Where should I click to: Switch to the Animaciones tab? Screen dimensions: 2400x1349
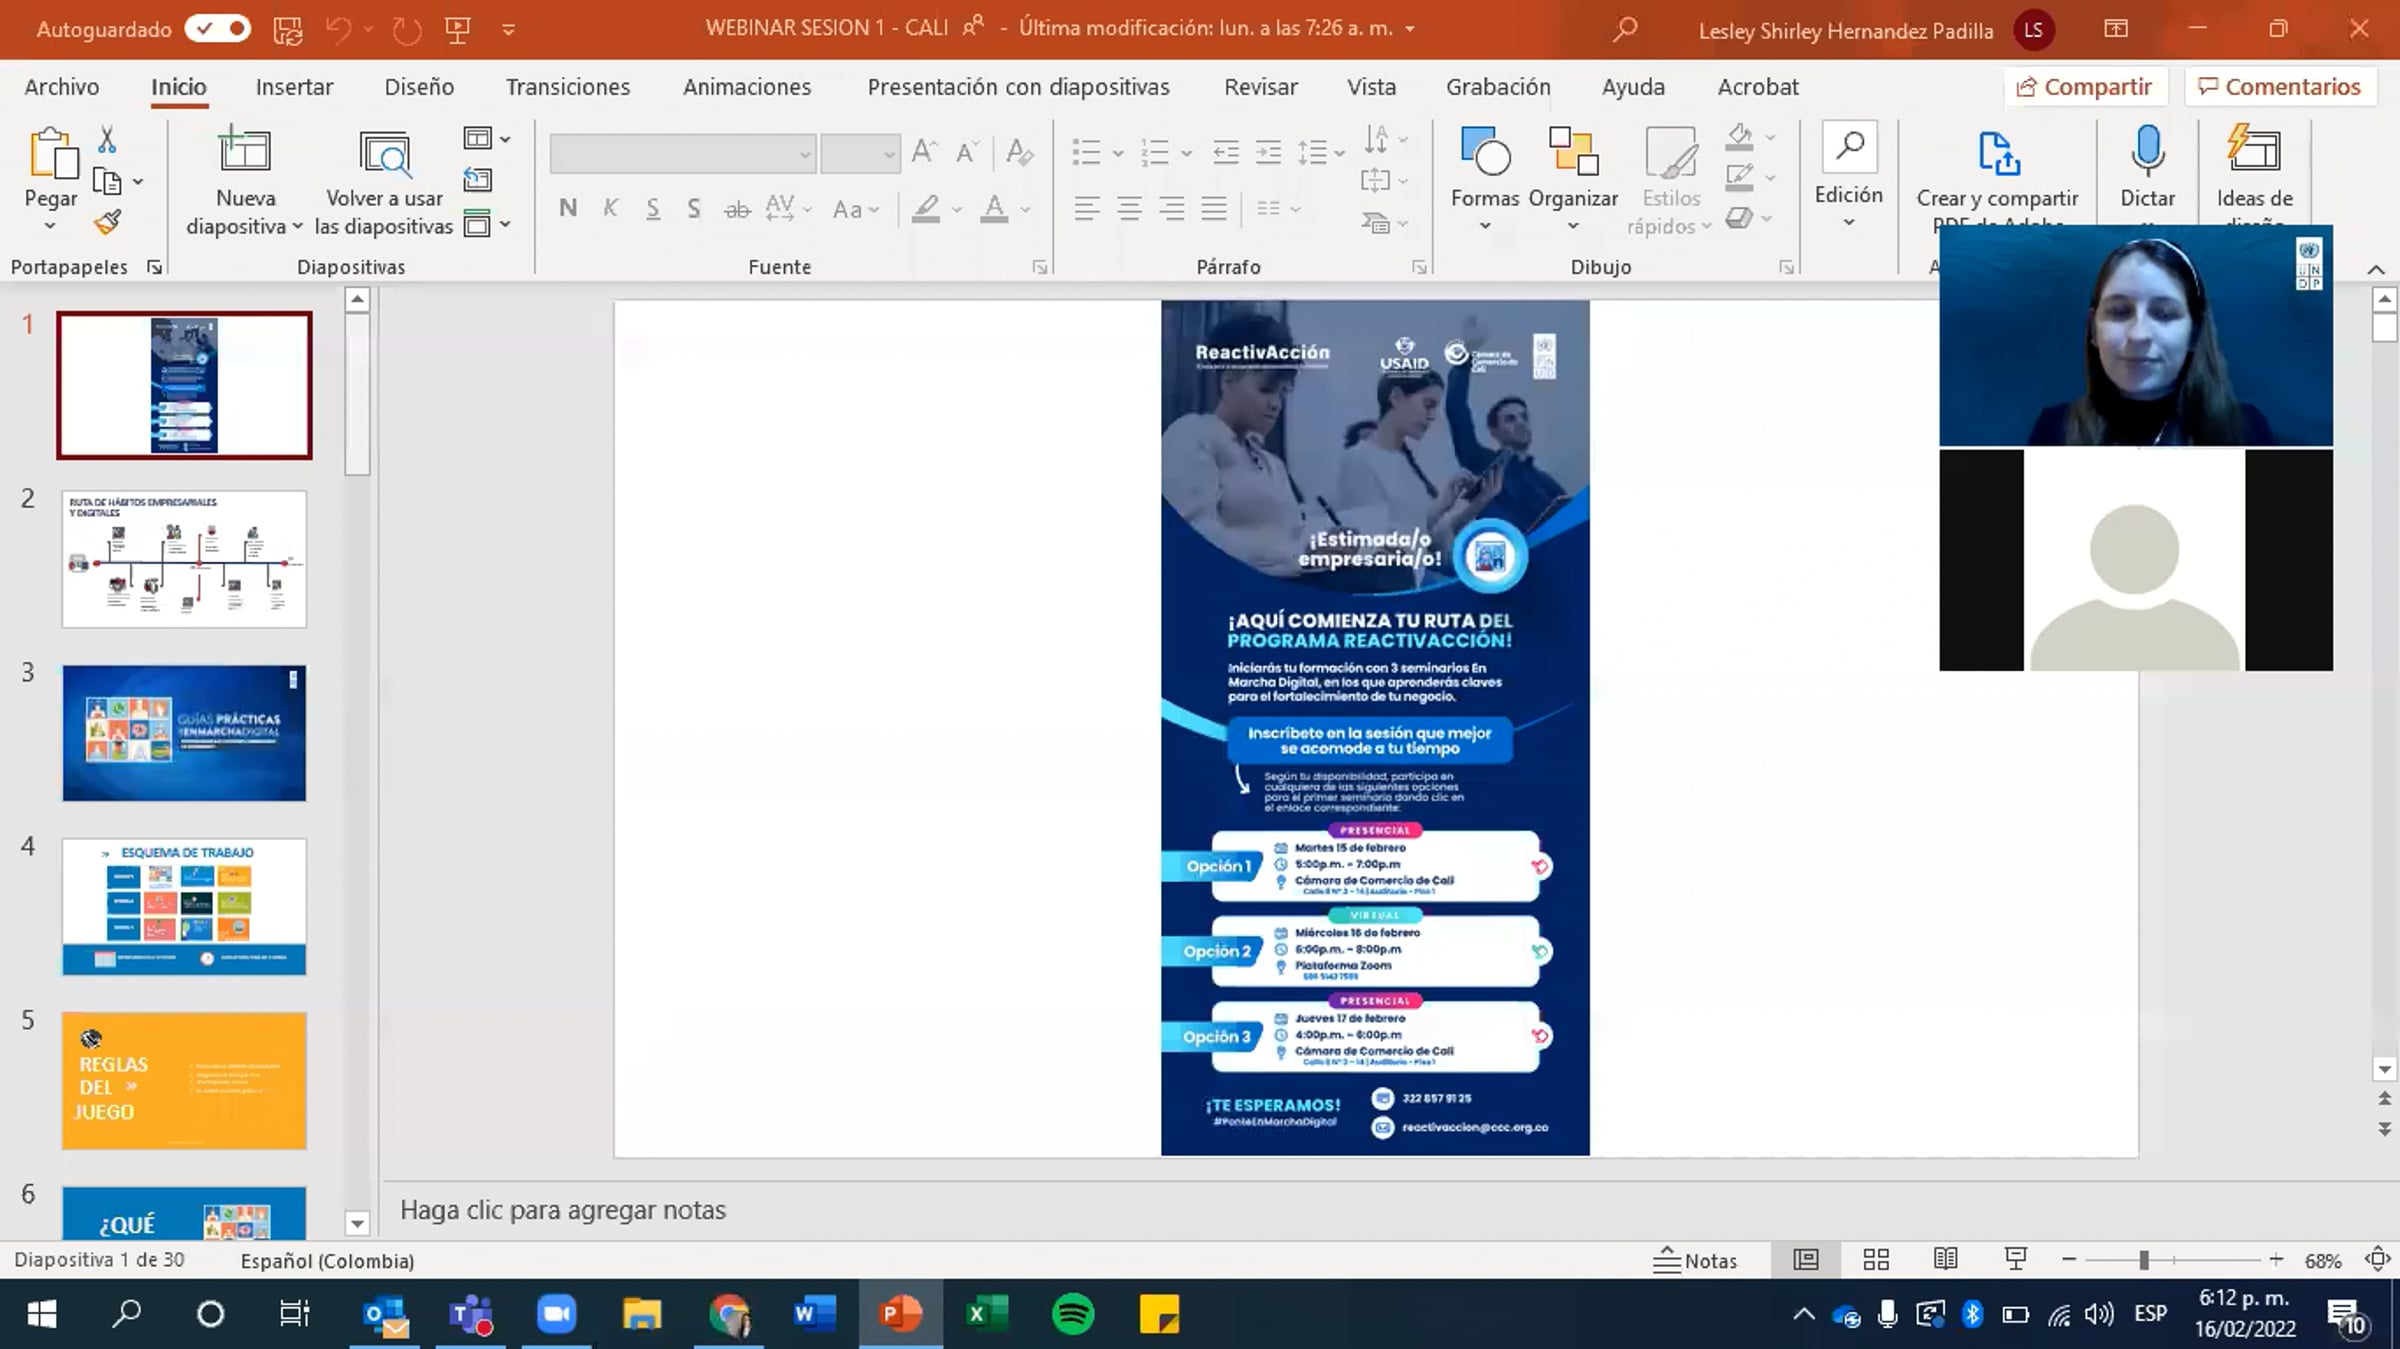[747, 87]
